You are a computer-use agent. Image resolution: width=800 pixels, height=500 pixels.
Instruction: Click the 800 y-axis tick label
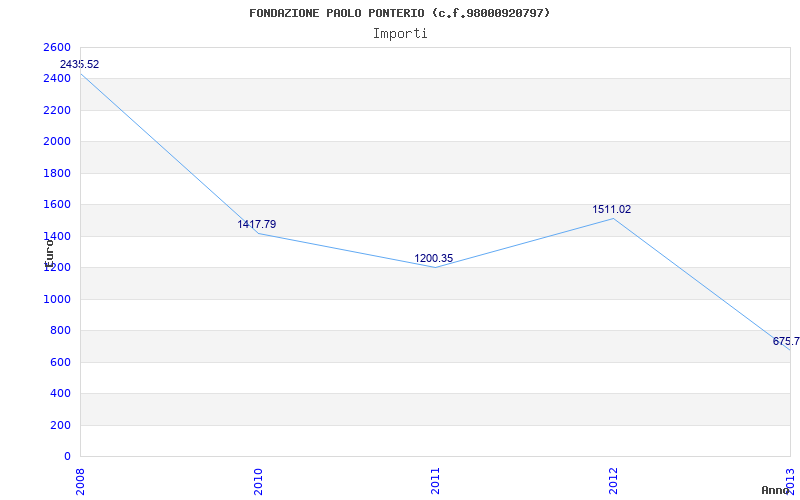tap(59, 331)
